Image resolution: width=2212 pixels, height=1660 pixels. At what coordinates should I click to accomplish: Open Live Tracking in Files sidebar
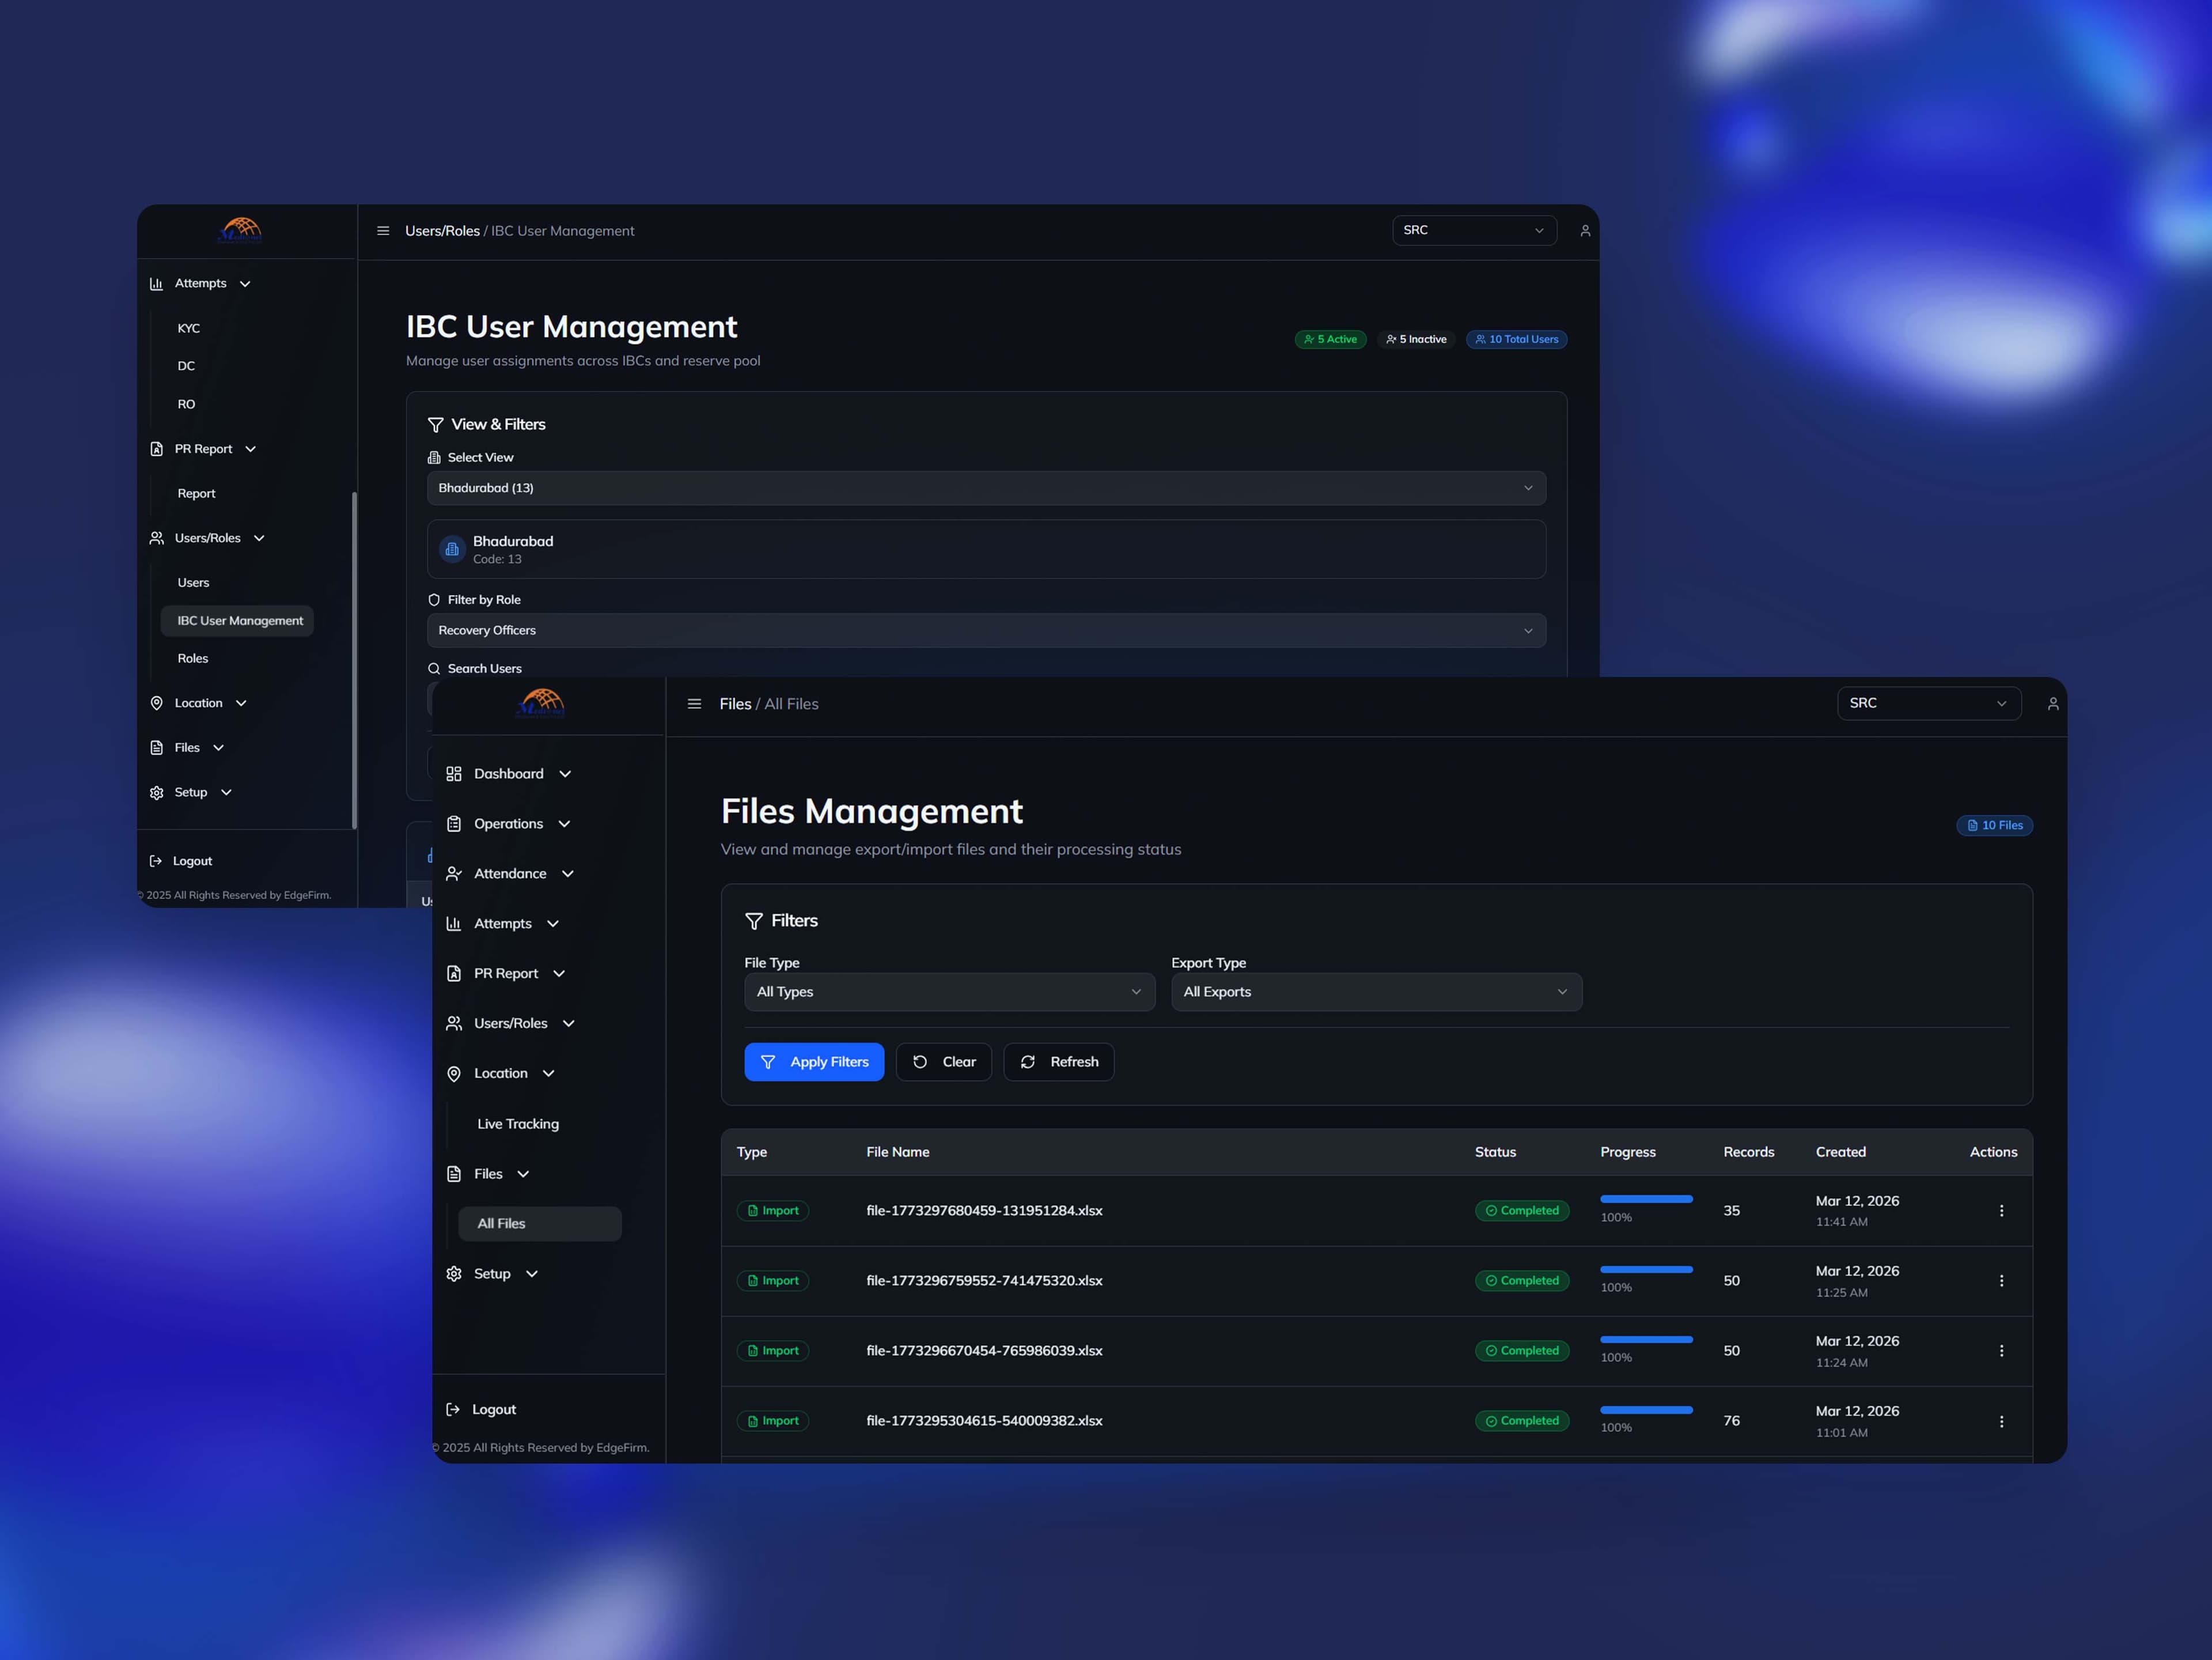pyautogui.click(x=518, y=1124)
